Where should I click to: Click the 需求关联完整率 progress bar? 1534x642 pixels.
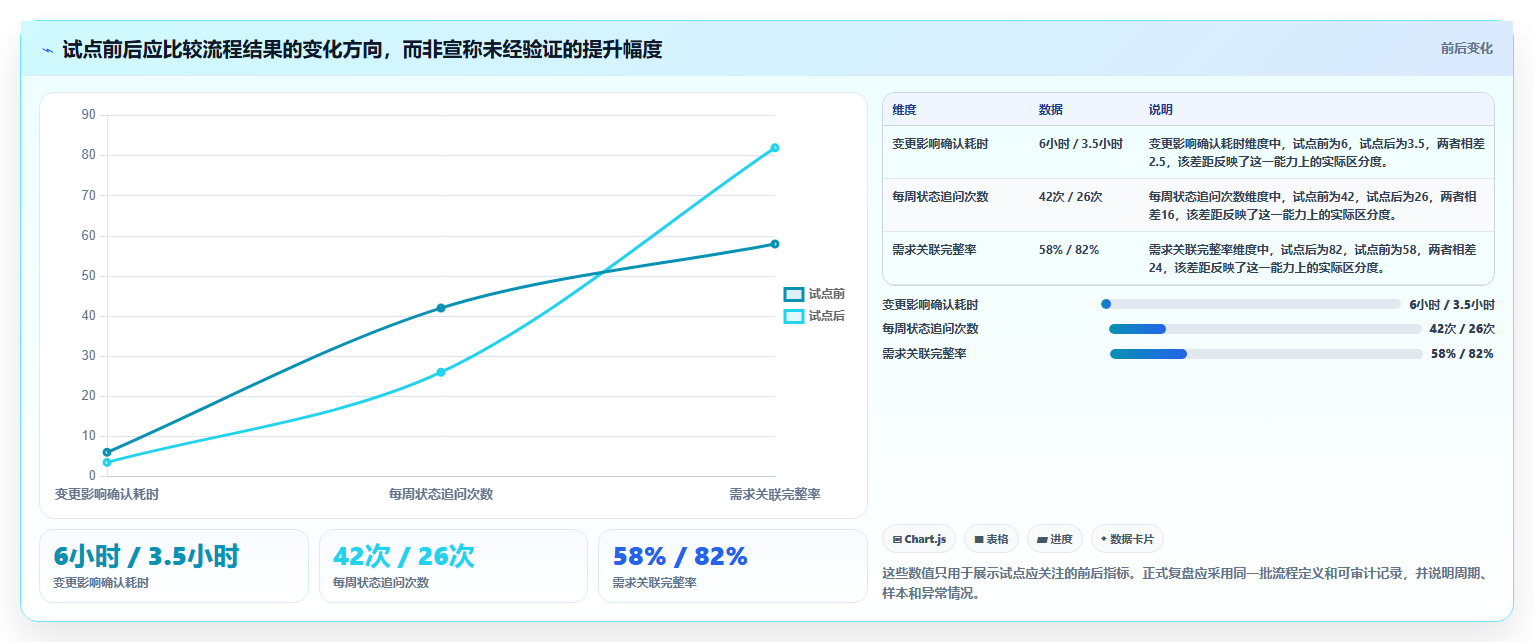click(x=1266, y=354)
